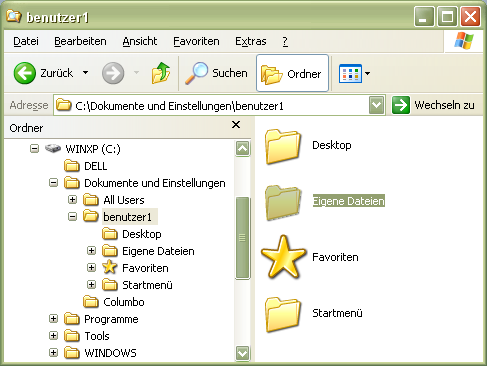Expand the Tools tree node
Viewport: 487px width, 366px height.
point(53,335)
